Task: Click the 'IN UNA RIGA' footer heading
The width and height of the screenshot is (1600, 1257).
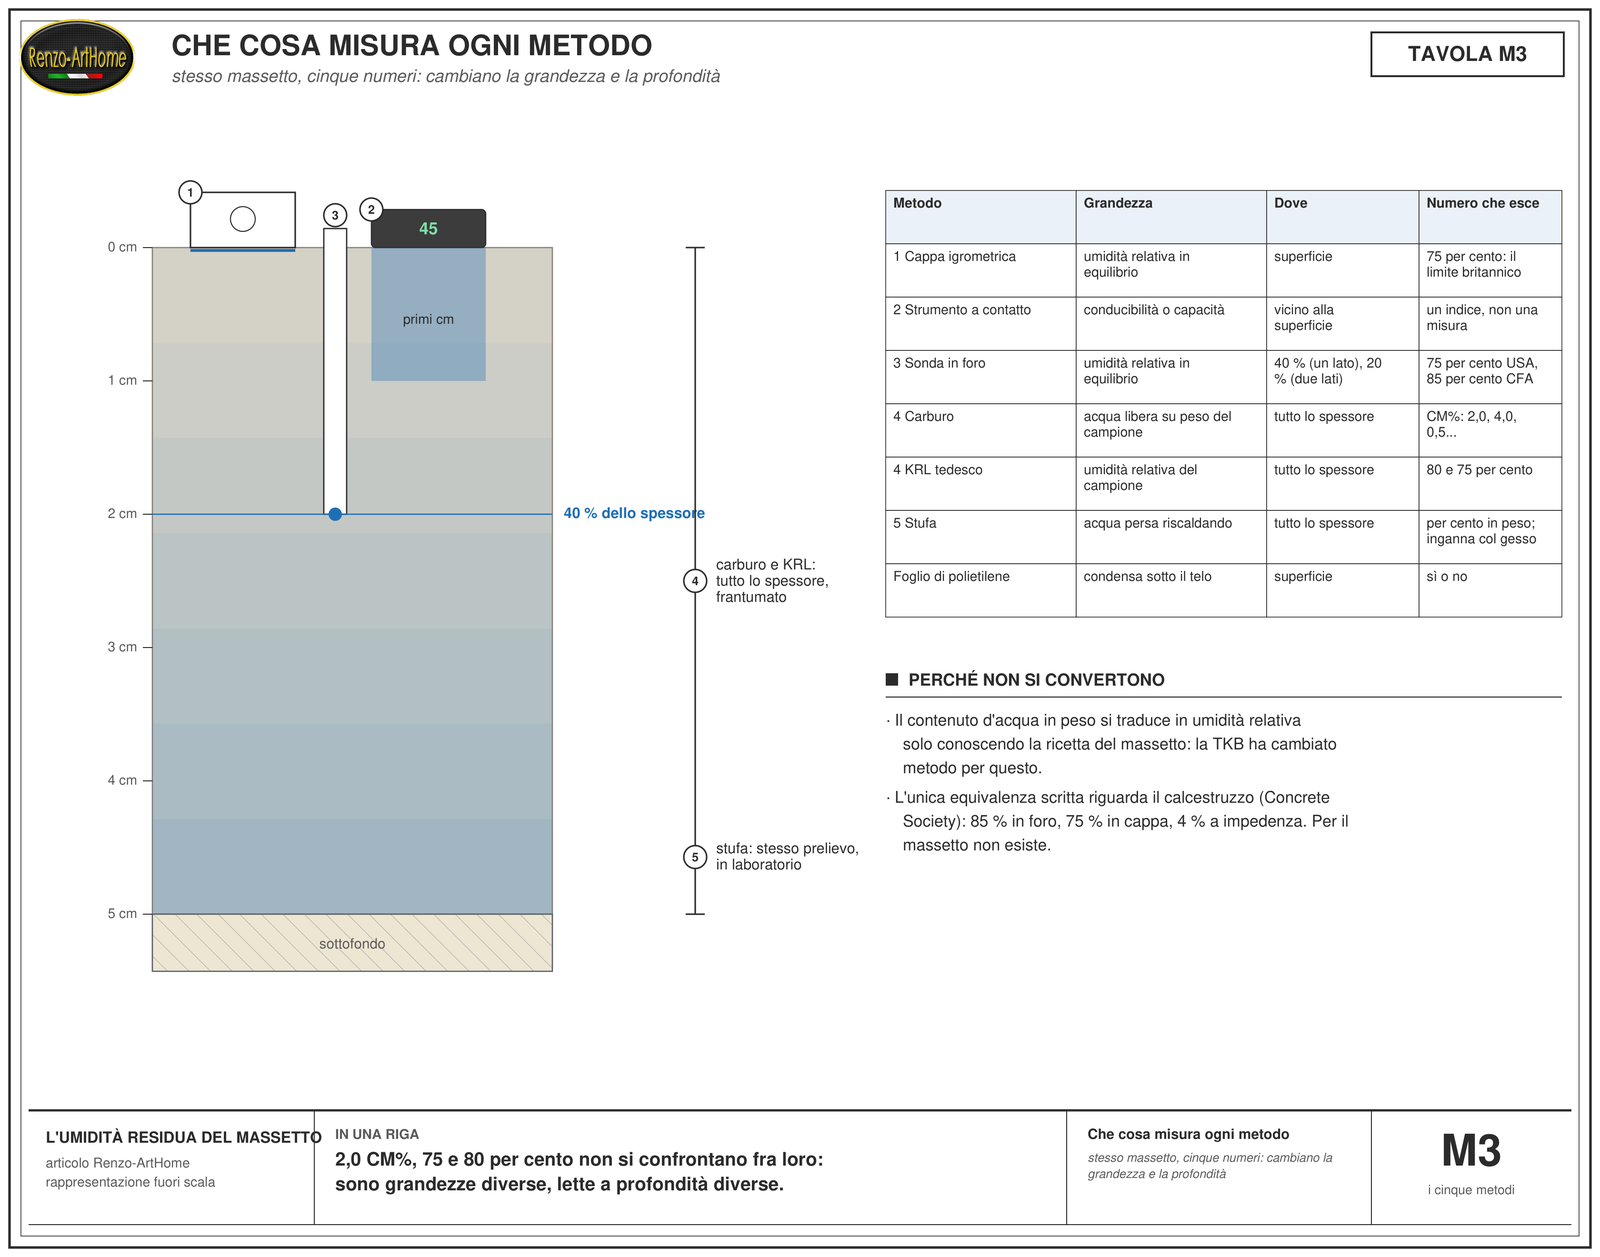Action: pos(377,1135)
